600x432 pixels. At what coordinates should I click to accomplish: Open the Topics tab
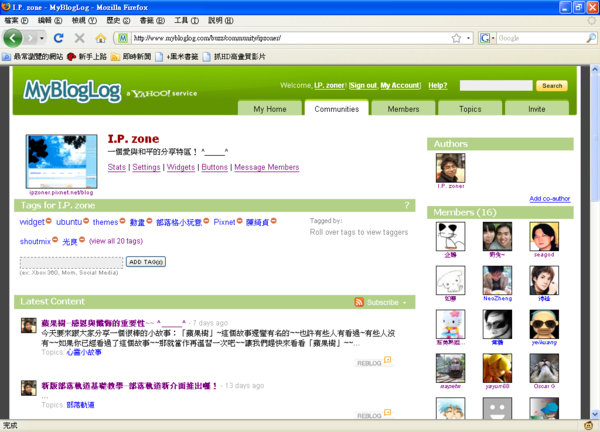[x=470, y=109]
